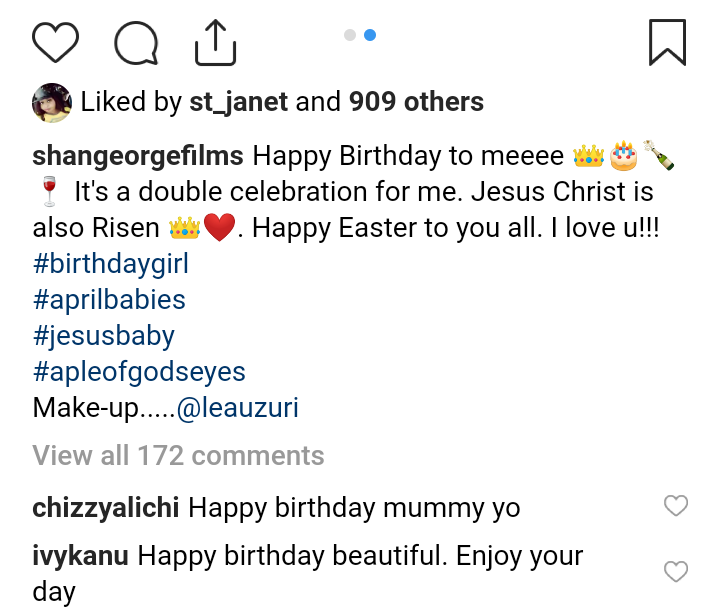Open the #apleofgodseyes hashtag
720x609 pixels.
coord(139,372)
